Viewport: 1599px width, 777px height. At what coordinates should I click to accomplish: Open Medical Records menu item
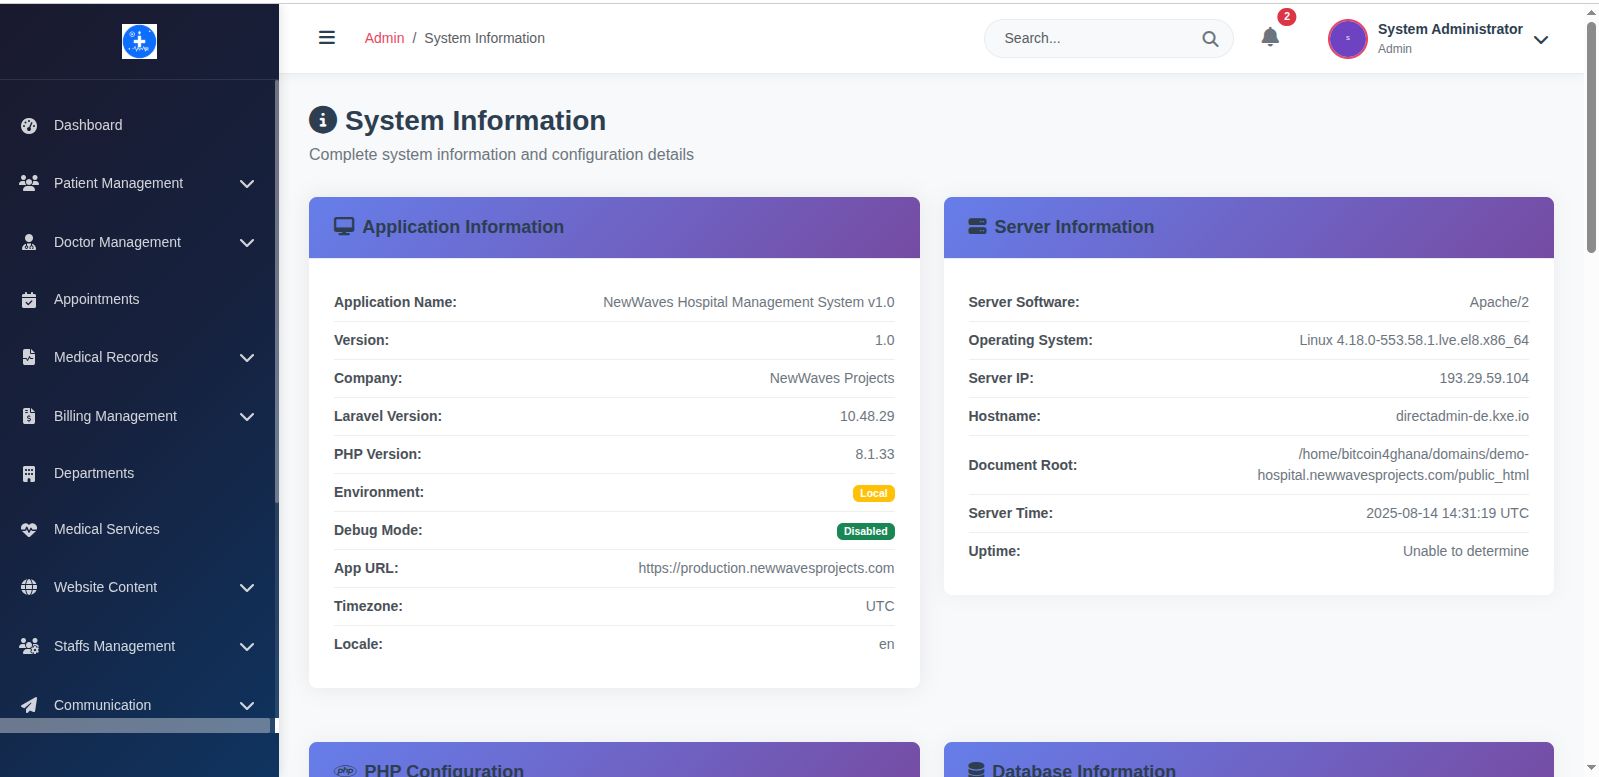pyautogui.click(x=106, y=357)
